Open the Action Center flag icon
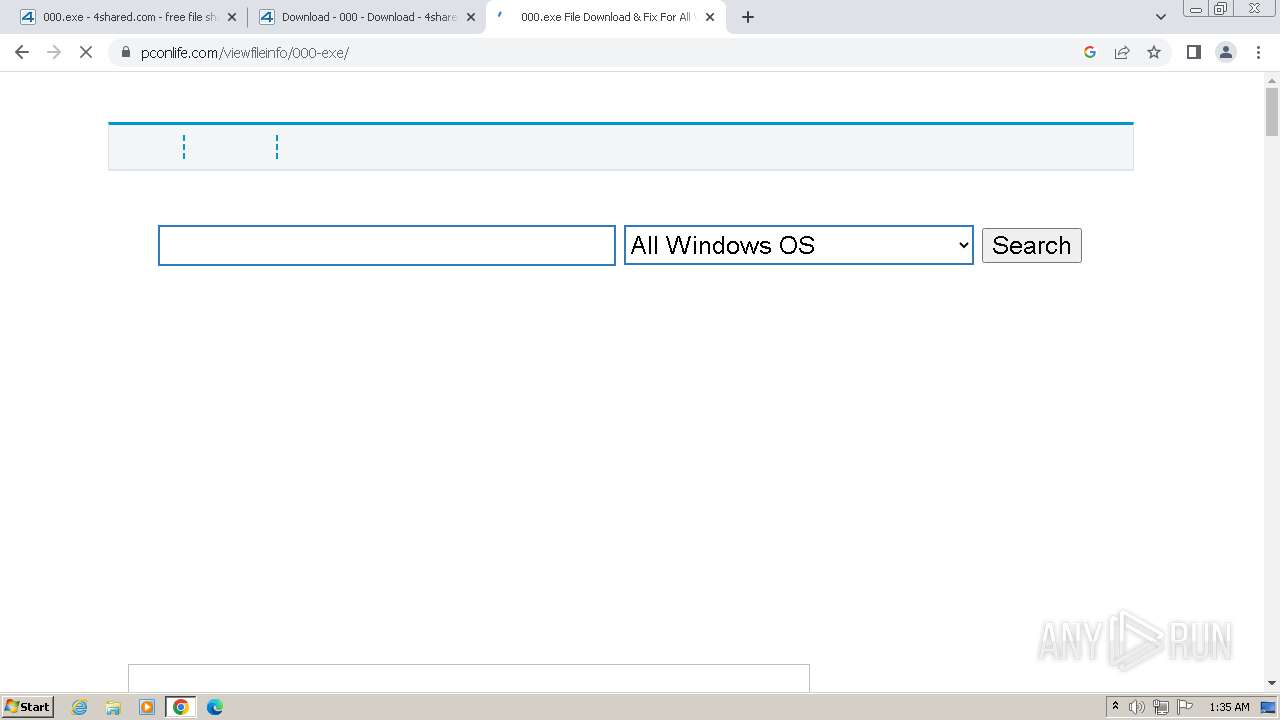Image resolution: width=1280 pixels, height=720 pixels. [1185, 707]
